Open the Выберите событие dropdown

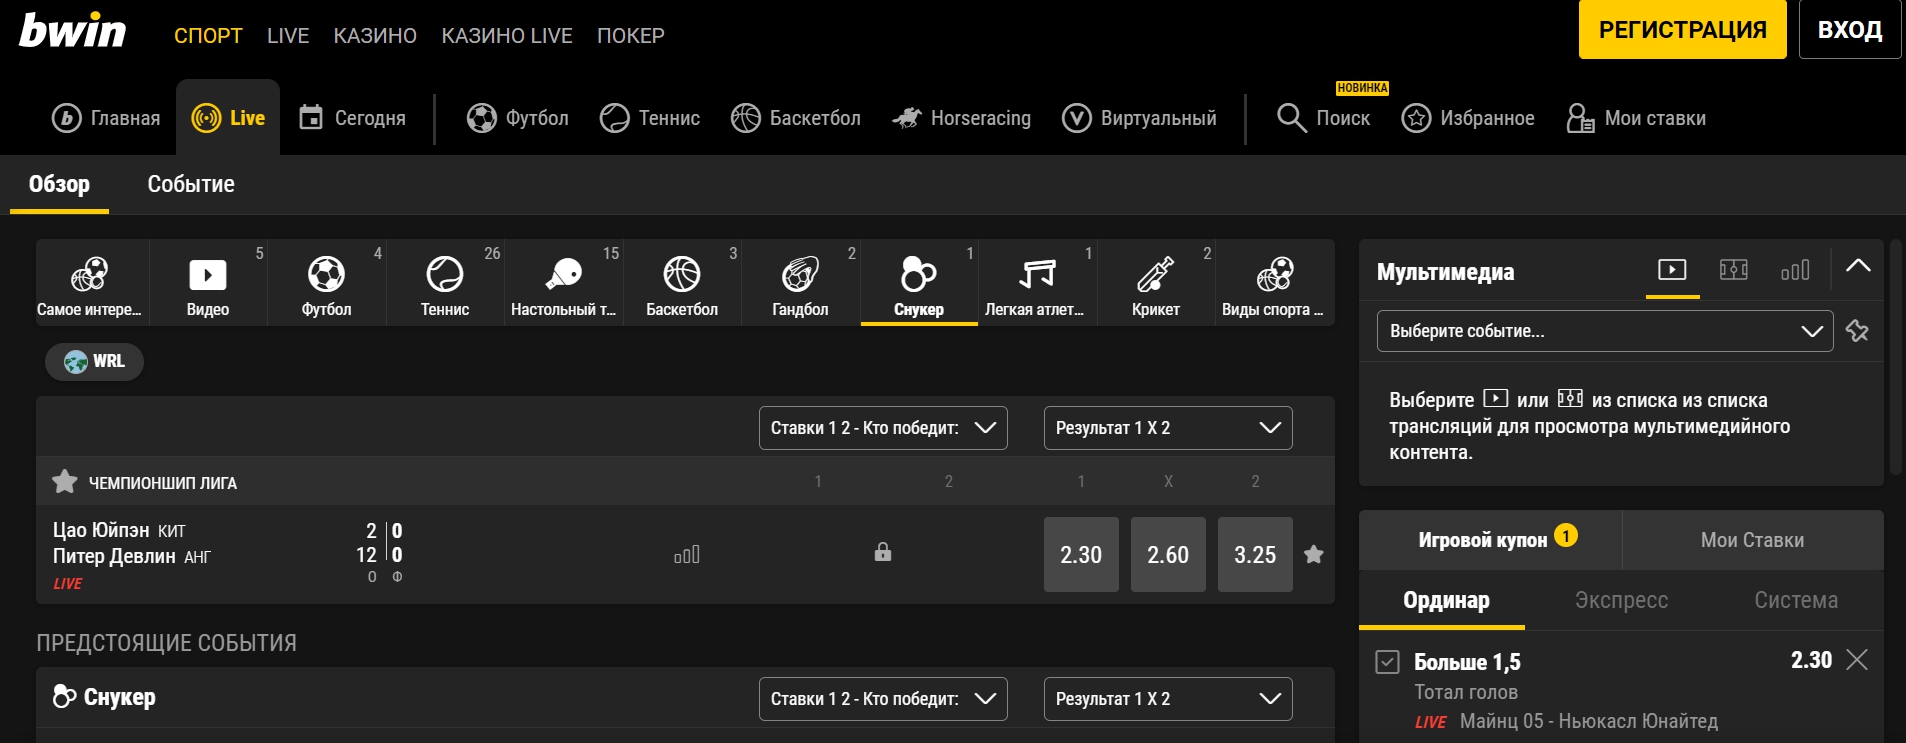click(x=1601, y=331)
